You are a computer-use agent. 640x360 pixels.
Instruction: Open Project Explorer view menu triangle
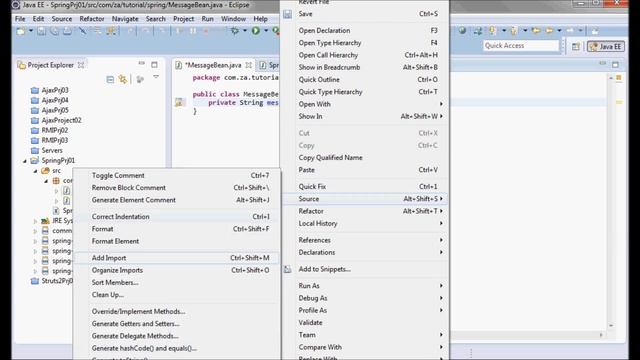(156, 77)
